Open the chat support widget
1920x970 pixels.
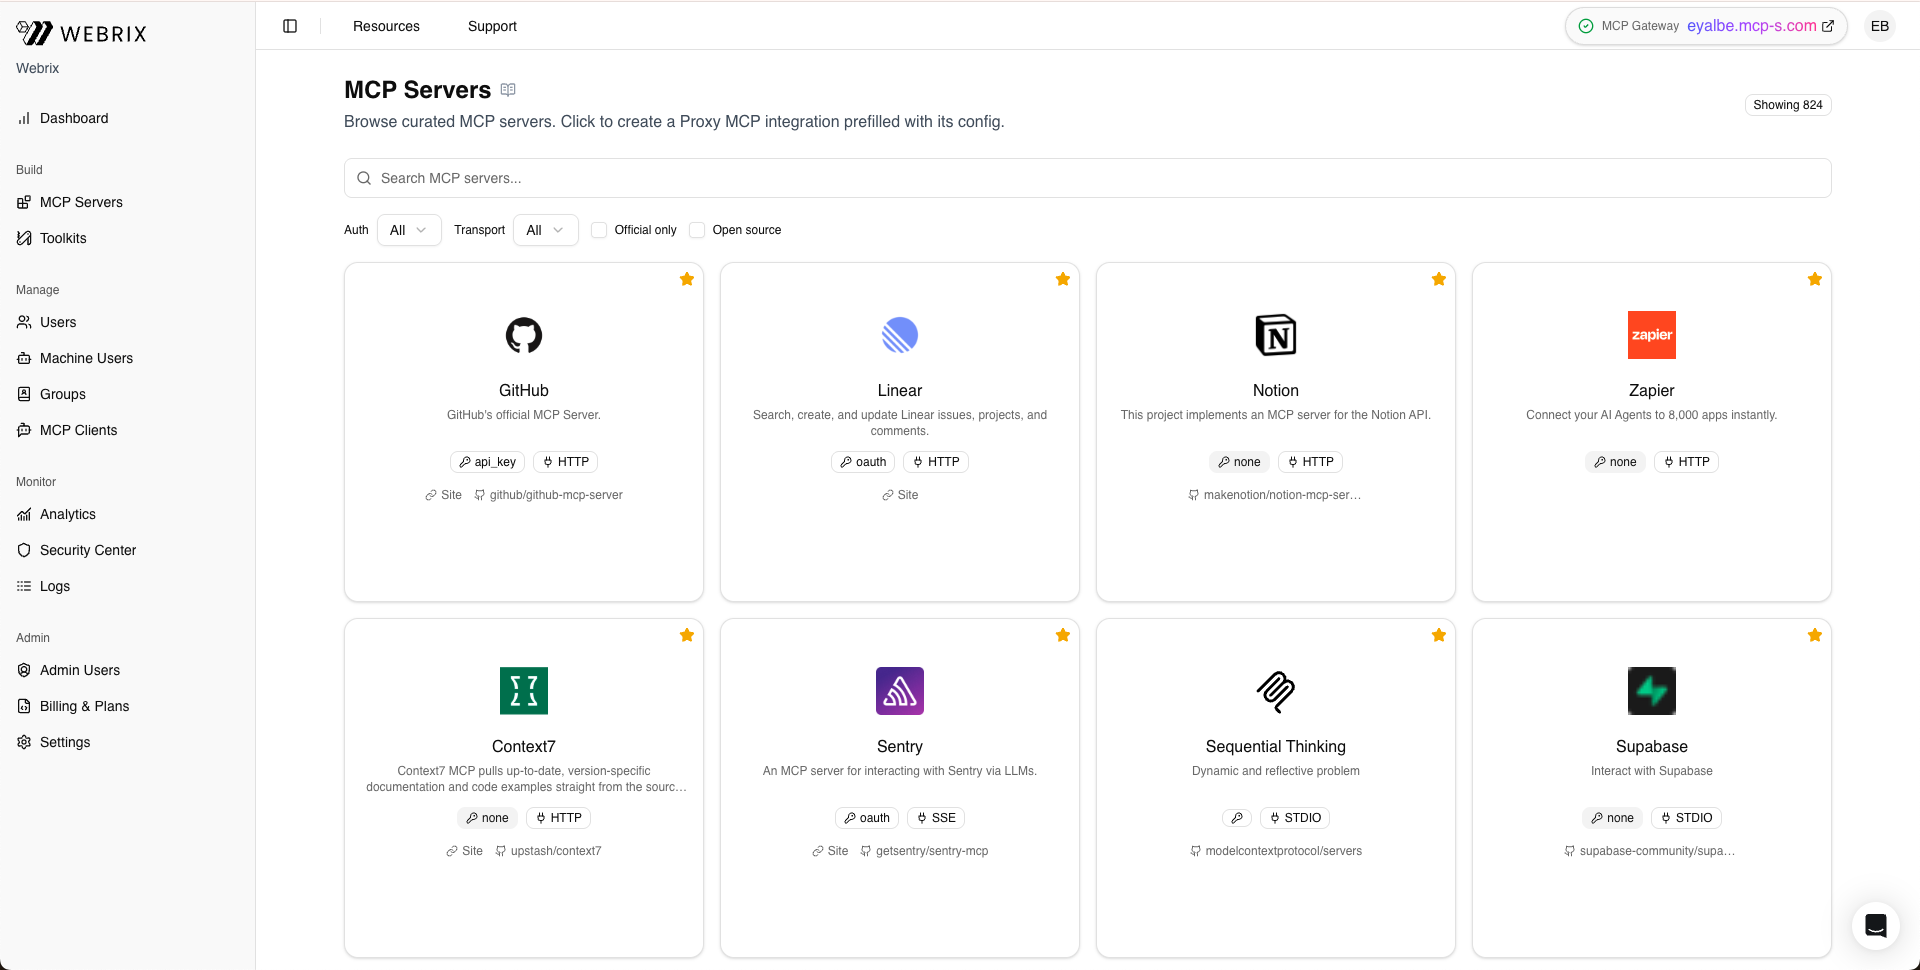[x=1875, y=925]
